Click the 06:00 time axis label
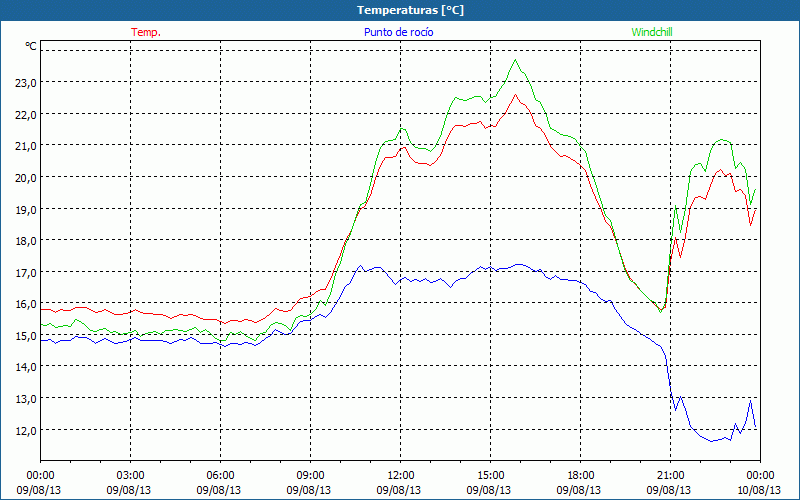Viewport: 800px width, 500px height. (219, 476)
